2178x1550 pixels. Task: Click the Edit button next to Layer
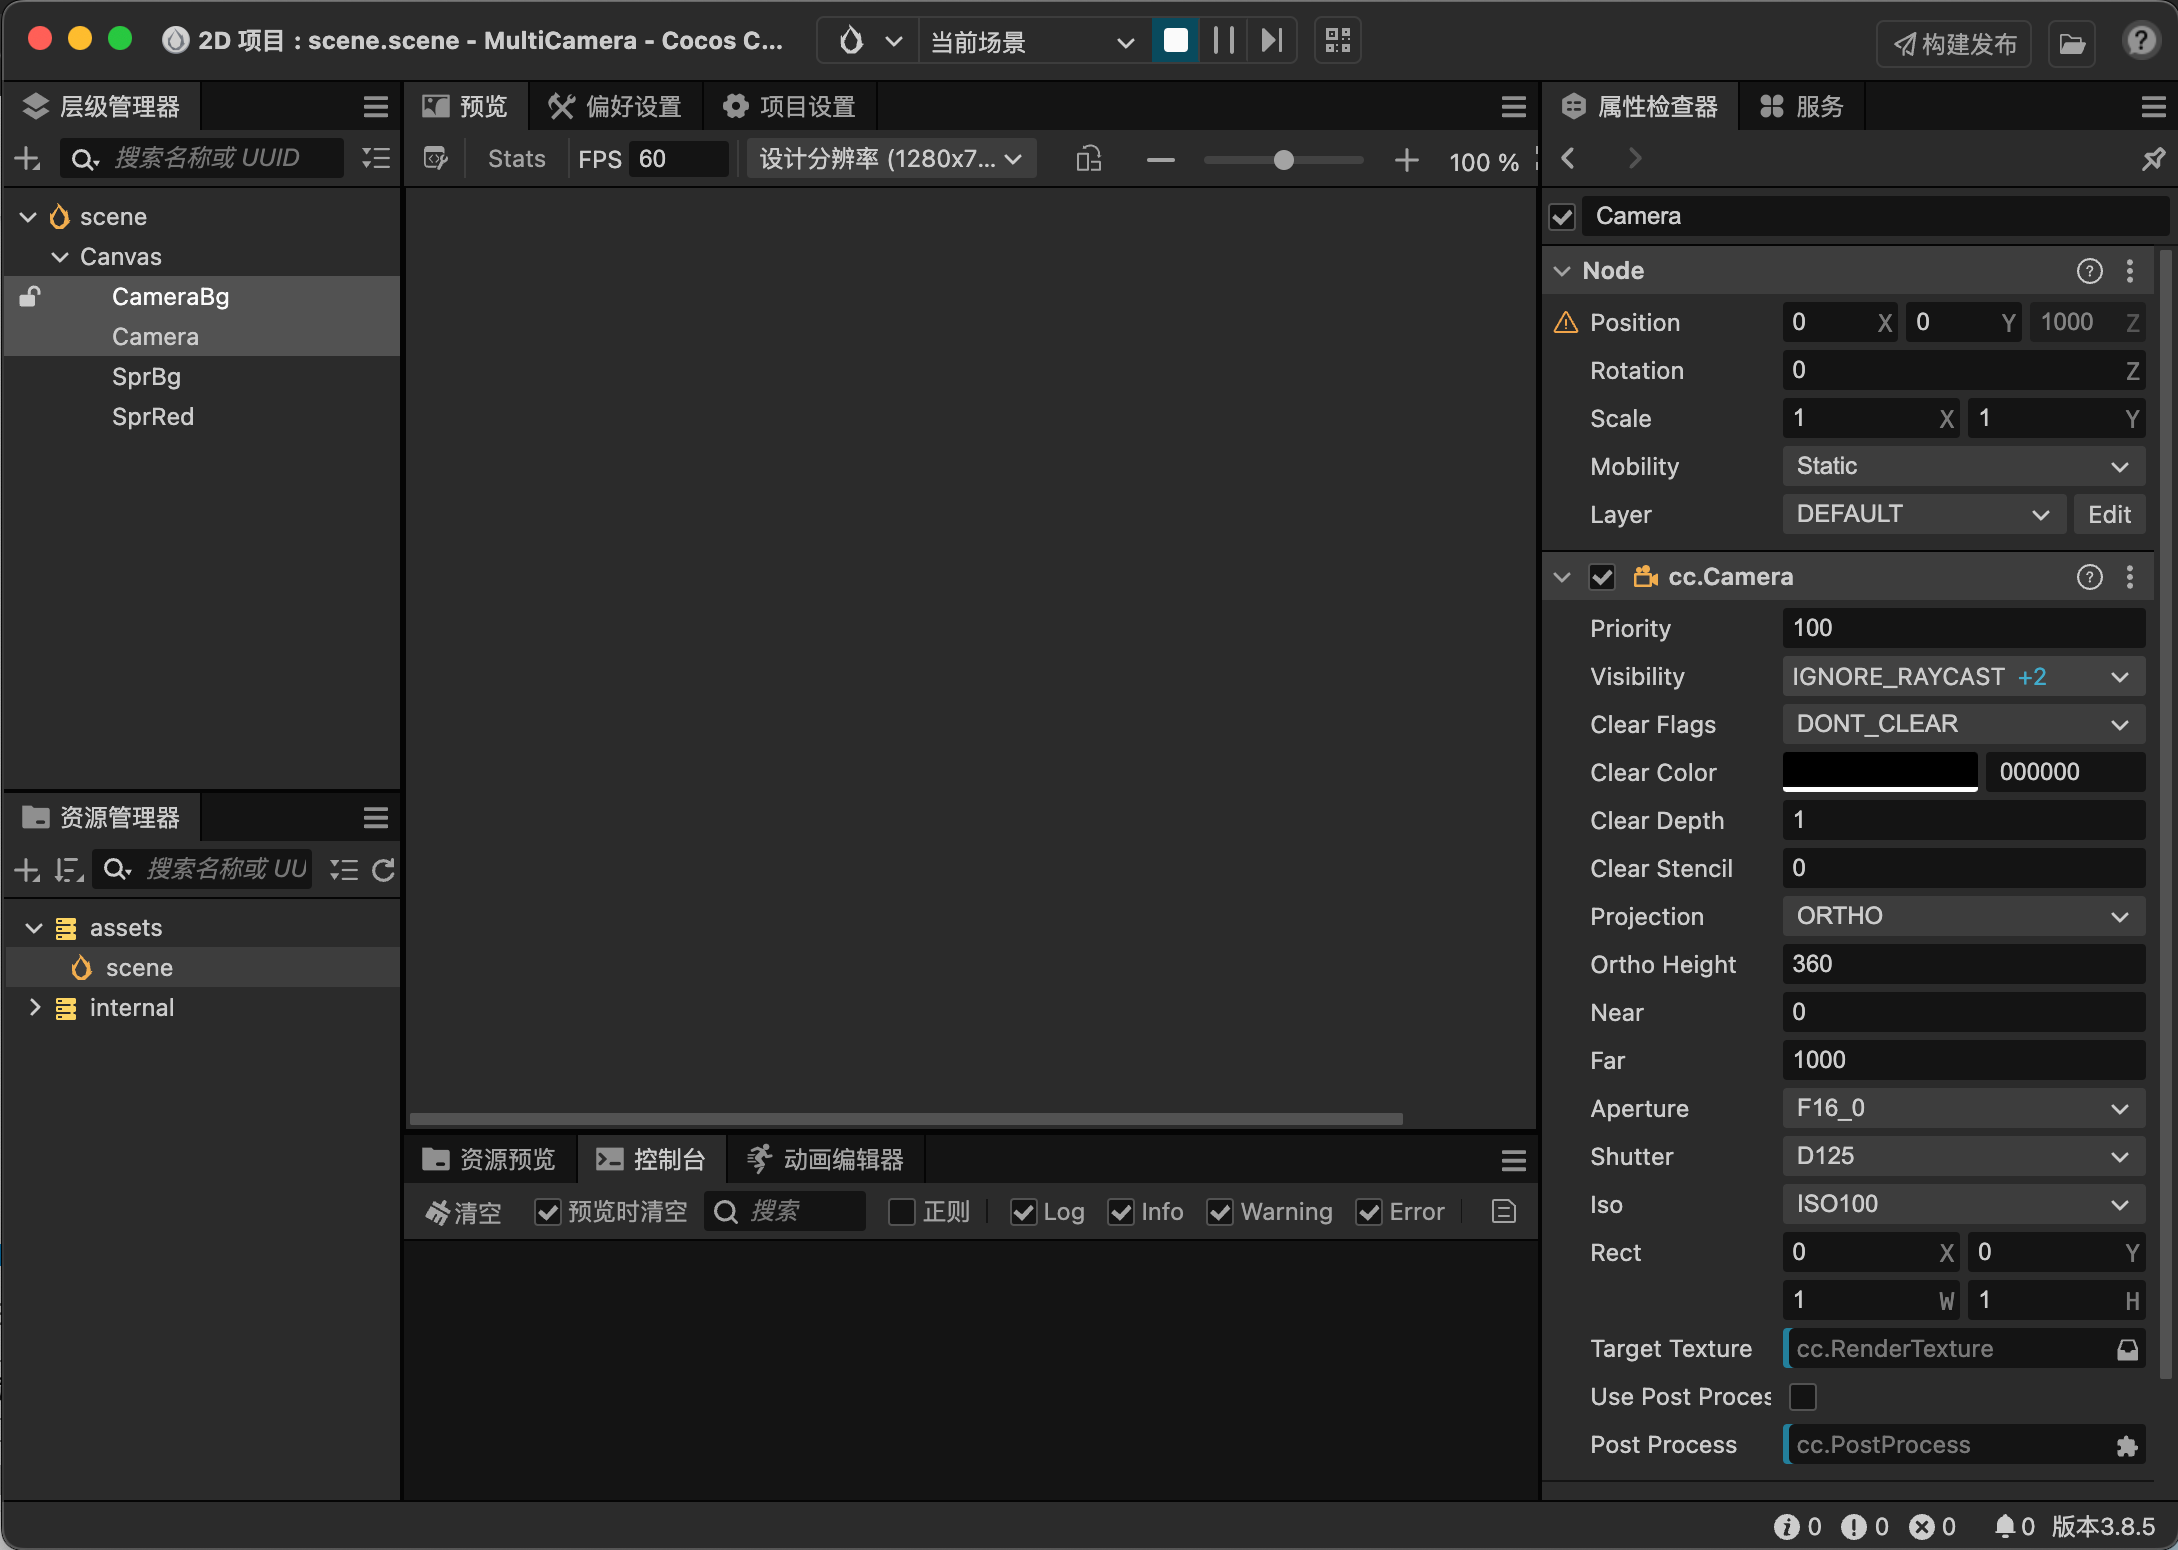2108,514
